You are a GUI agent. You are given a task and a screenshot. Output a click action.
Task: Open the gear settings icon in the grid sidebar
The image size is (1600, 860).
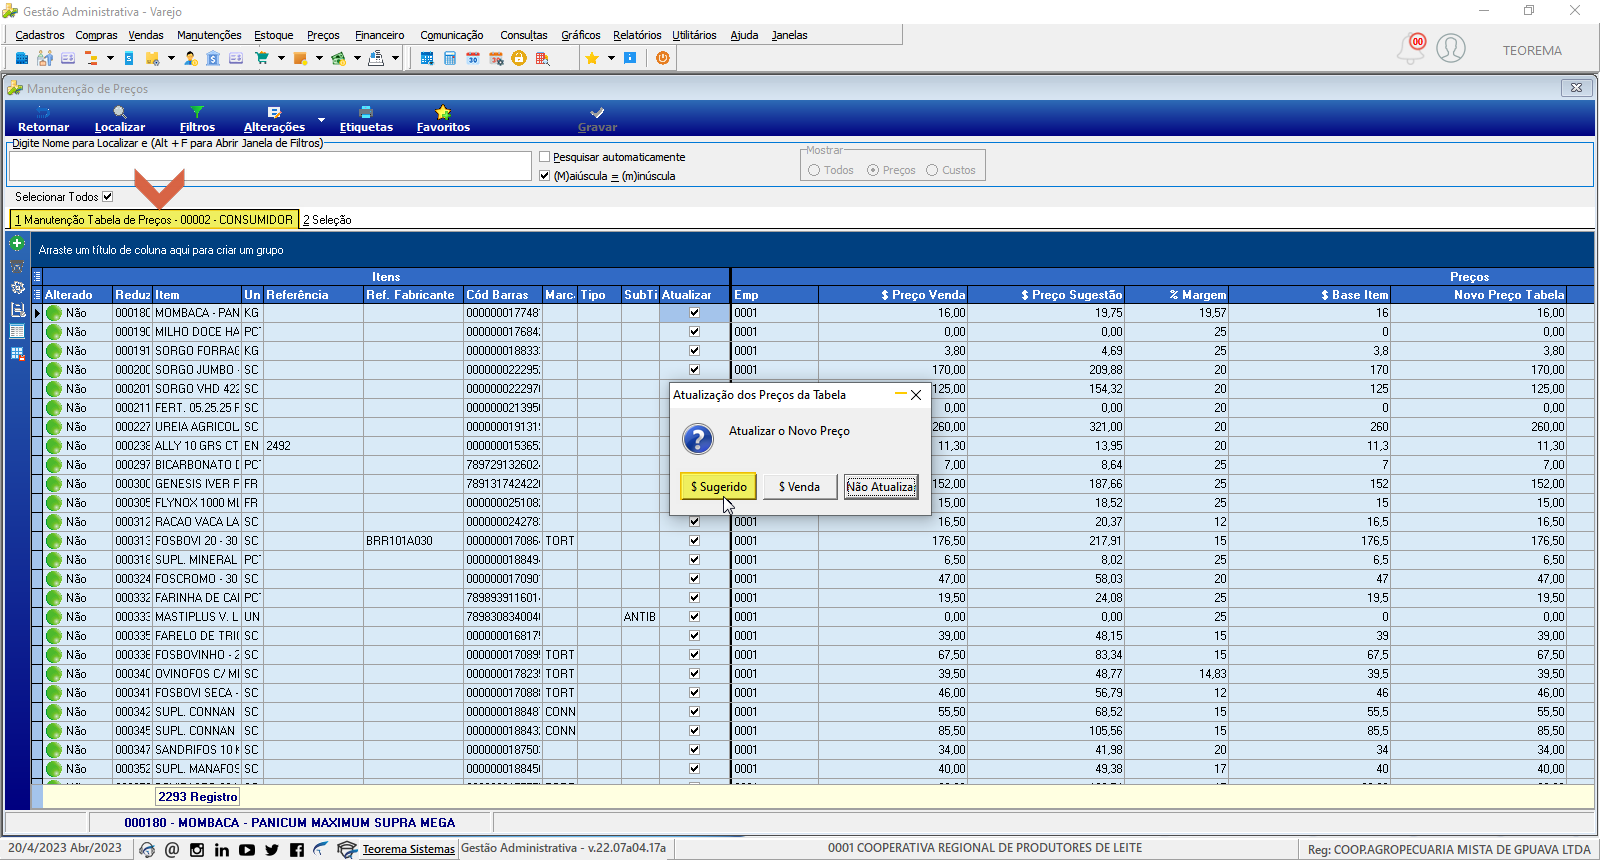coord(17,288)
